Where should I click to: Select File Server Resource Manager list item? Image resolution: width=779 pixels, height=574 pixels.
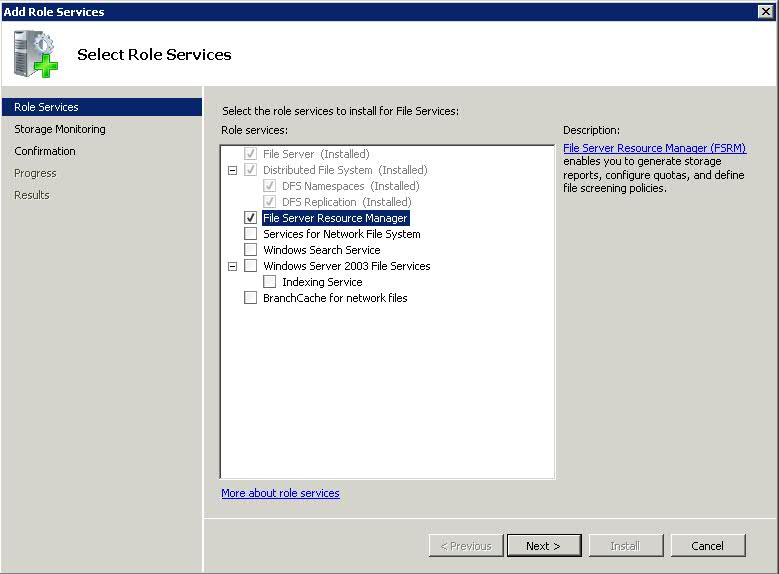pyautogui.click(x=335, y=218)
